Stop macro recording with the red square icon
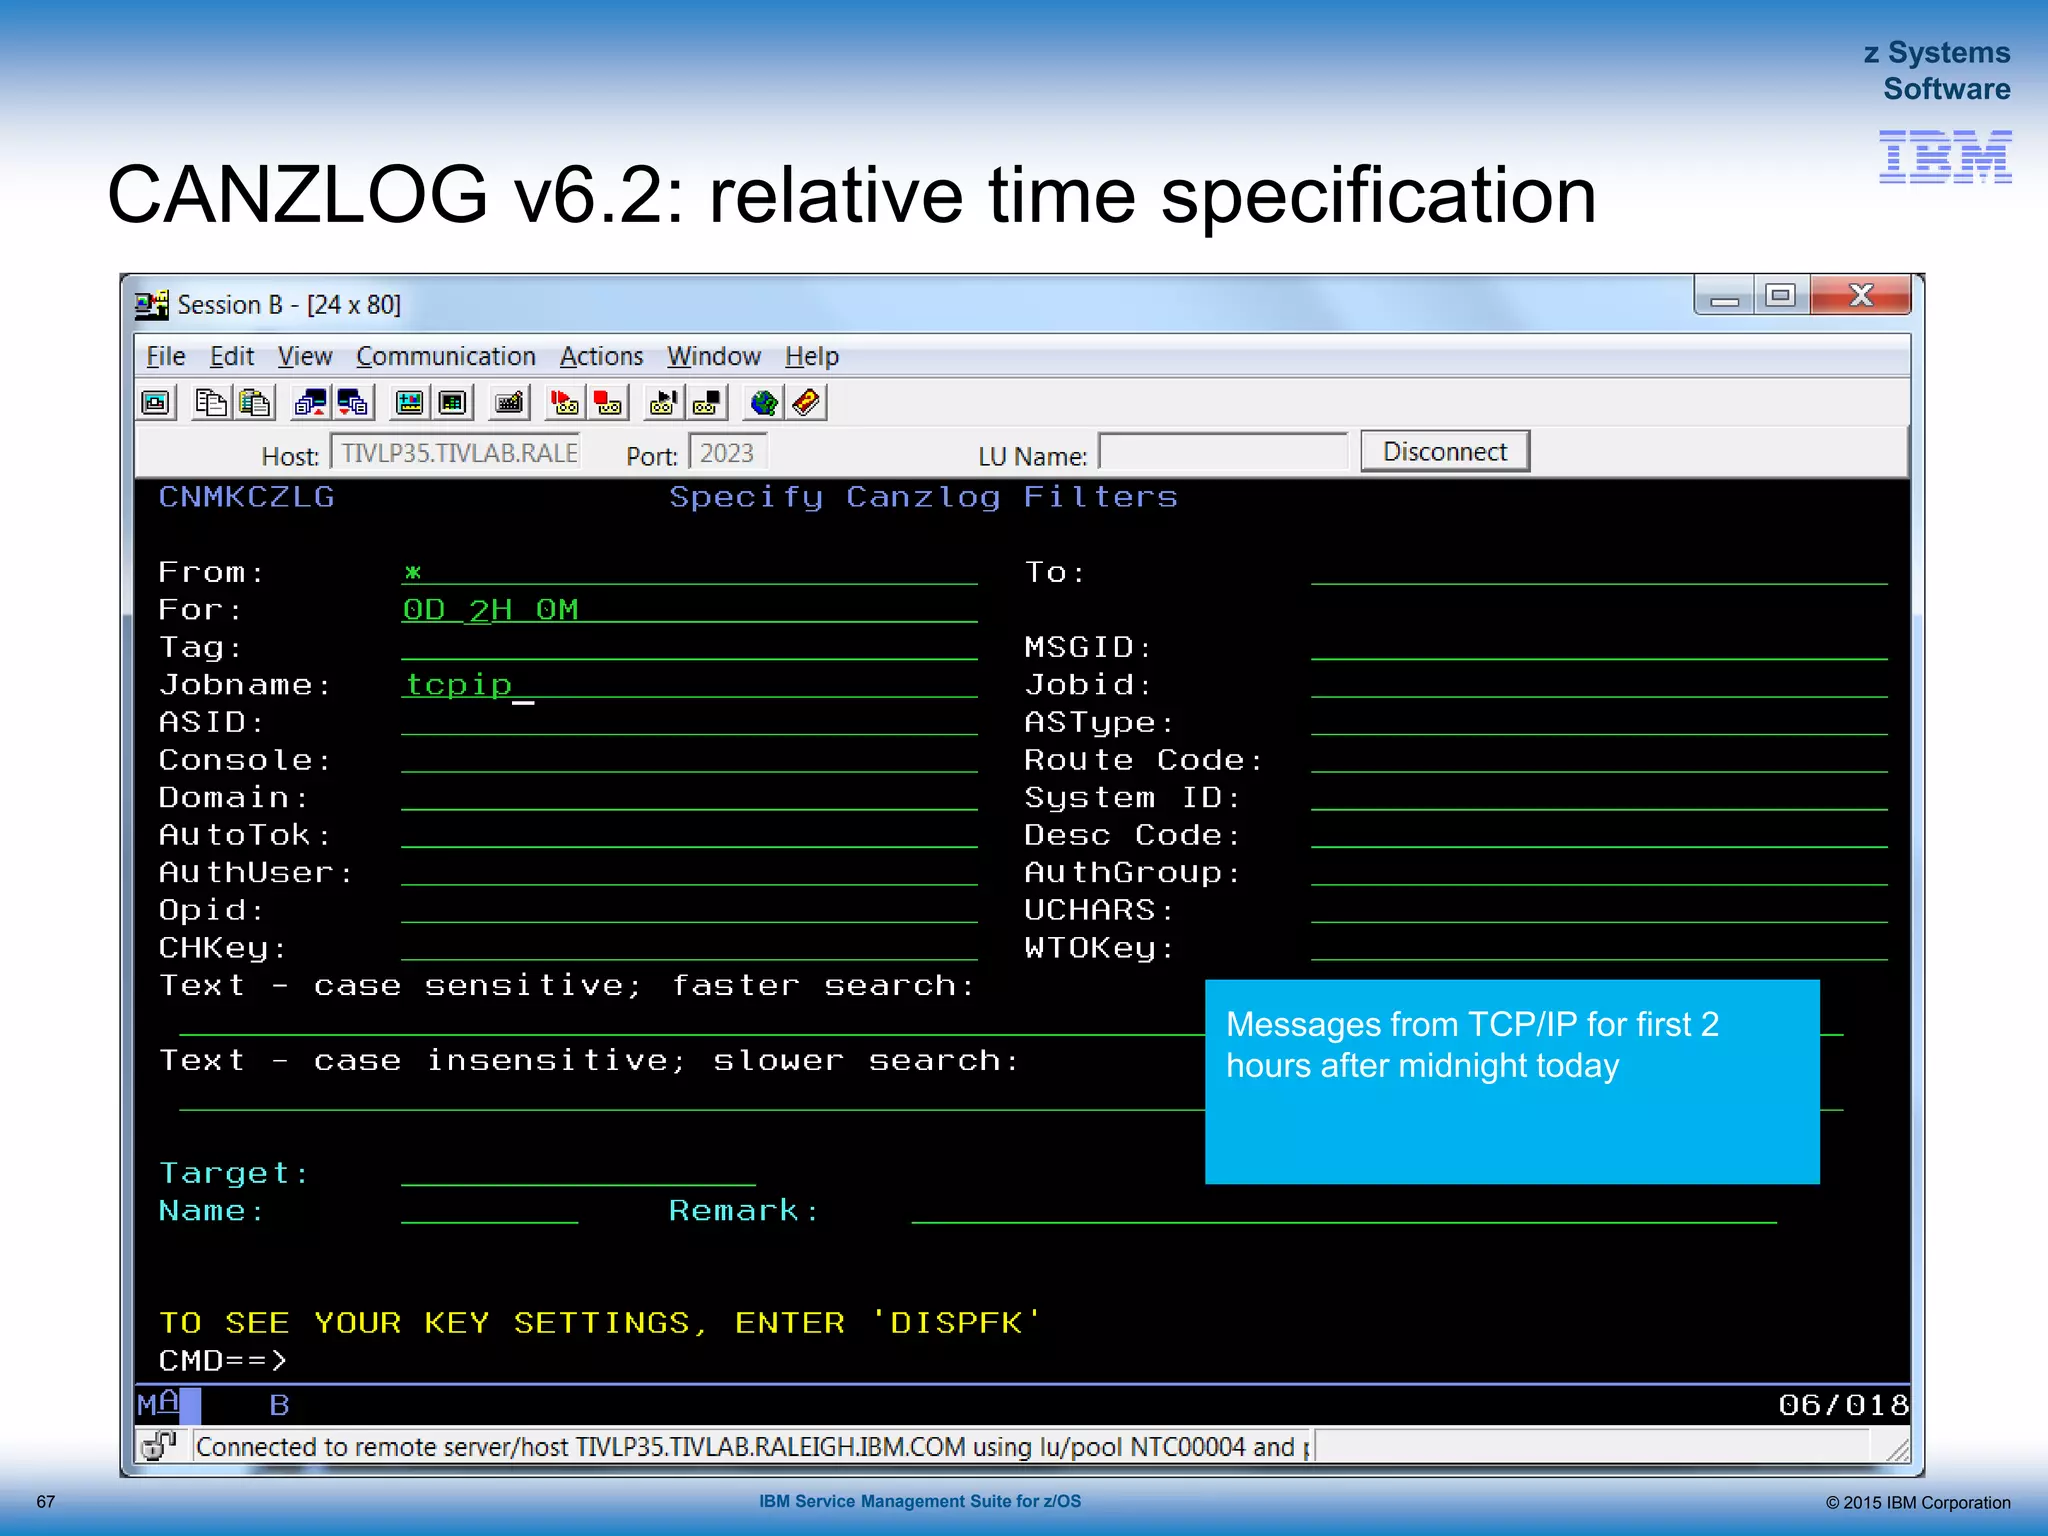The height and width of the screenshot is (1536, 2048). pyautogui.click(x=608, y=403)
